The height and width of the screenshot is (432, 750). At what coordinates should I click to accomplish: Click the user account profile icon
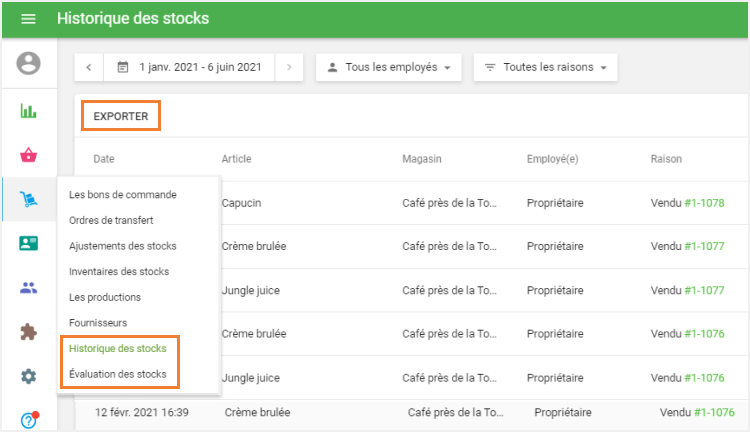(x=29, y=64)
